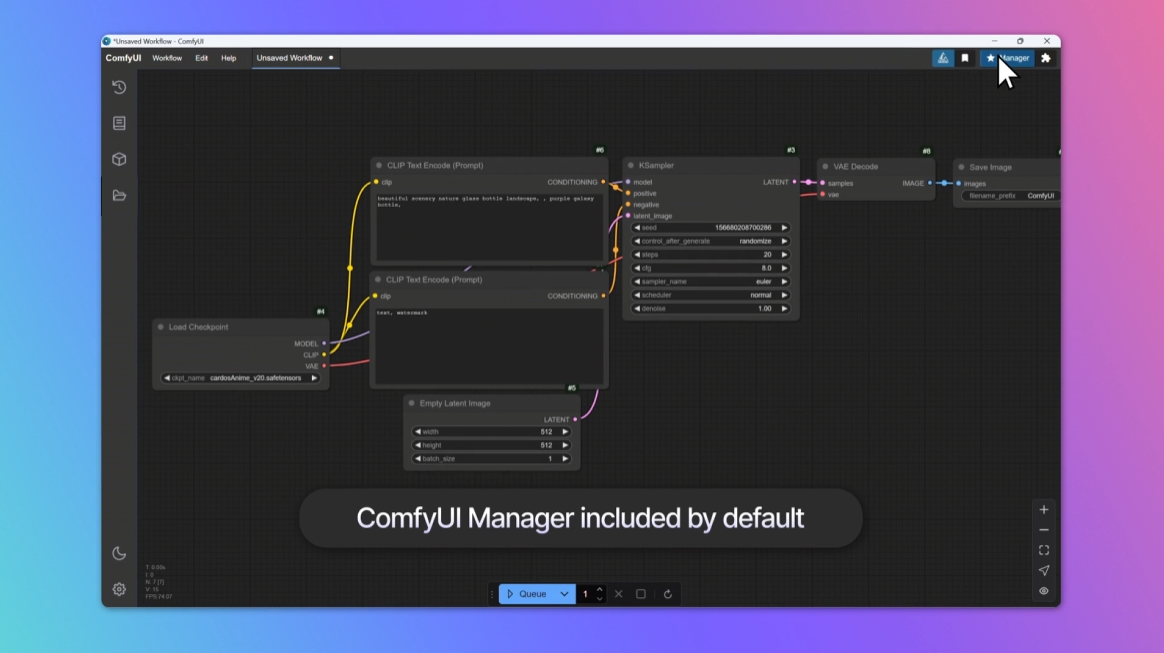Image resolution: width=1164 pixels, height=653 pixels.
Task: Collapse the Empty Latent Image node dot
Action: pos(411,404)
